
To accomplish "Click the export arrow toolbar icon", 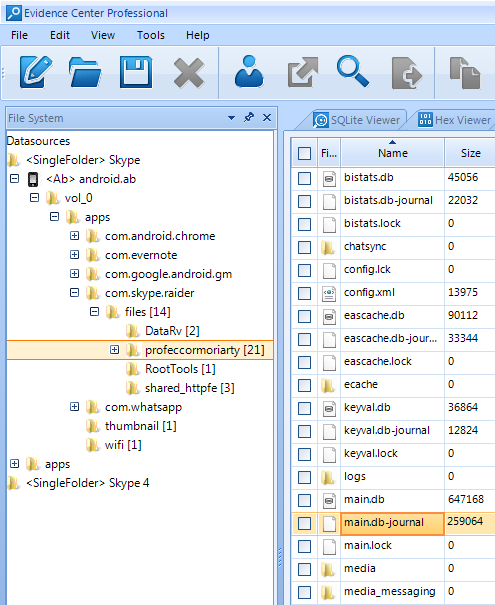I will click(303, 72).
